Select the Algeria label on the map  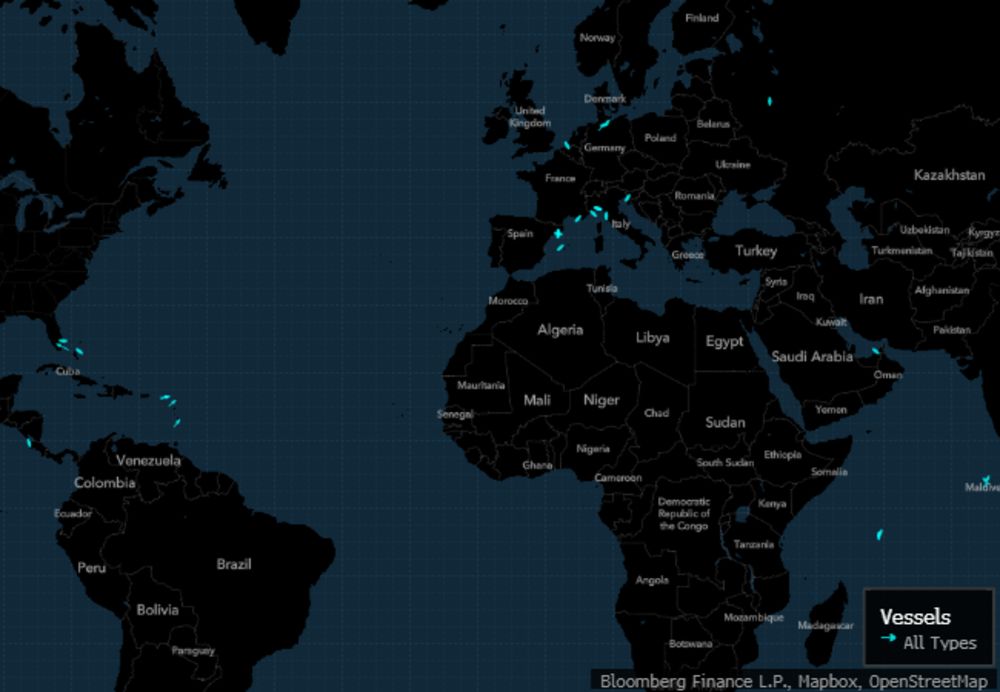560,330
